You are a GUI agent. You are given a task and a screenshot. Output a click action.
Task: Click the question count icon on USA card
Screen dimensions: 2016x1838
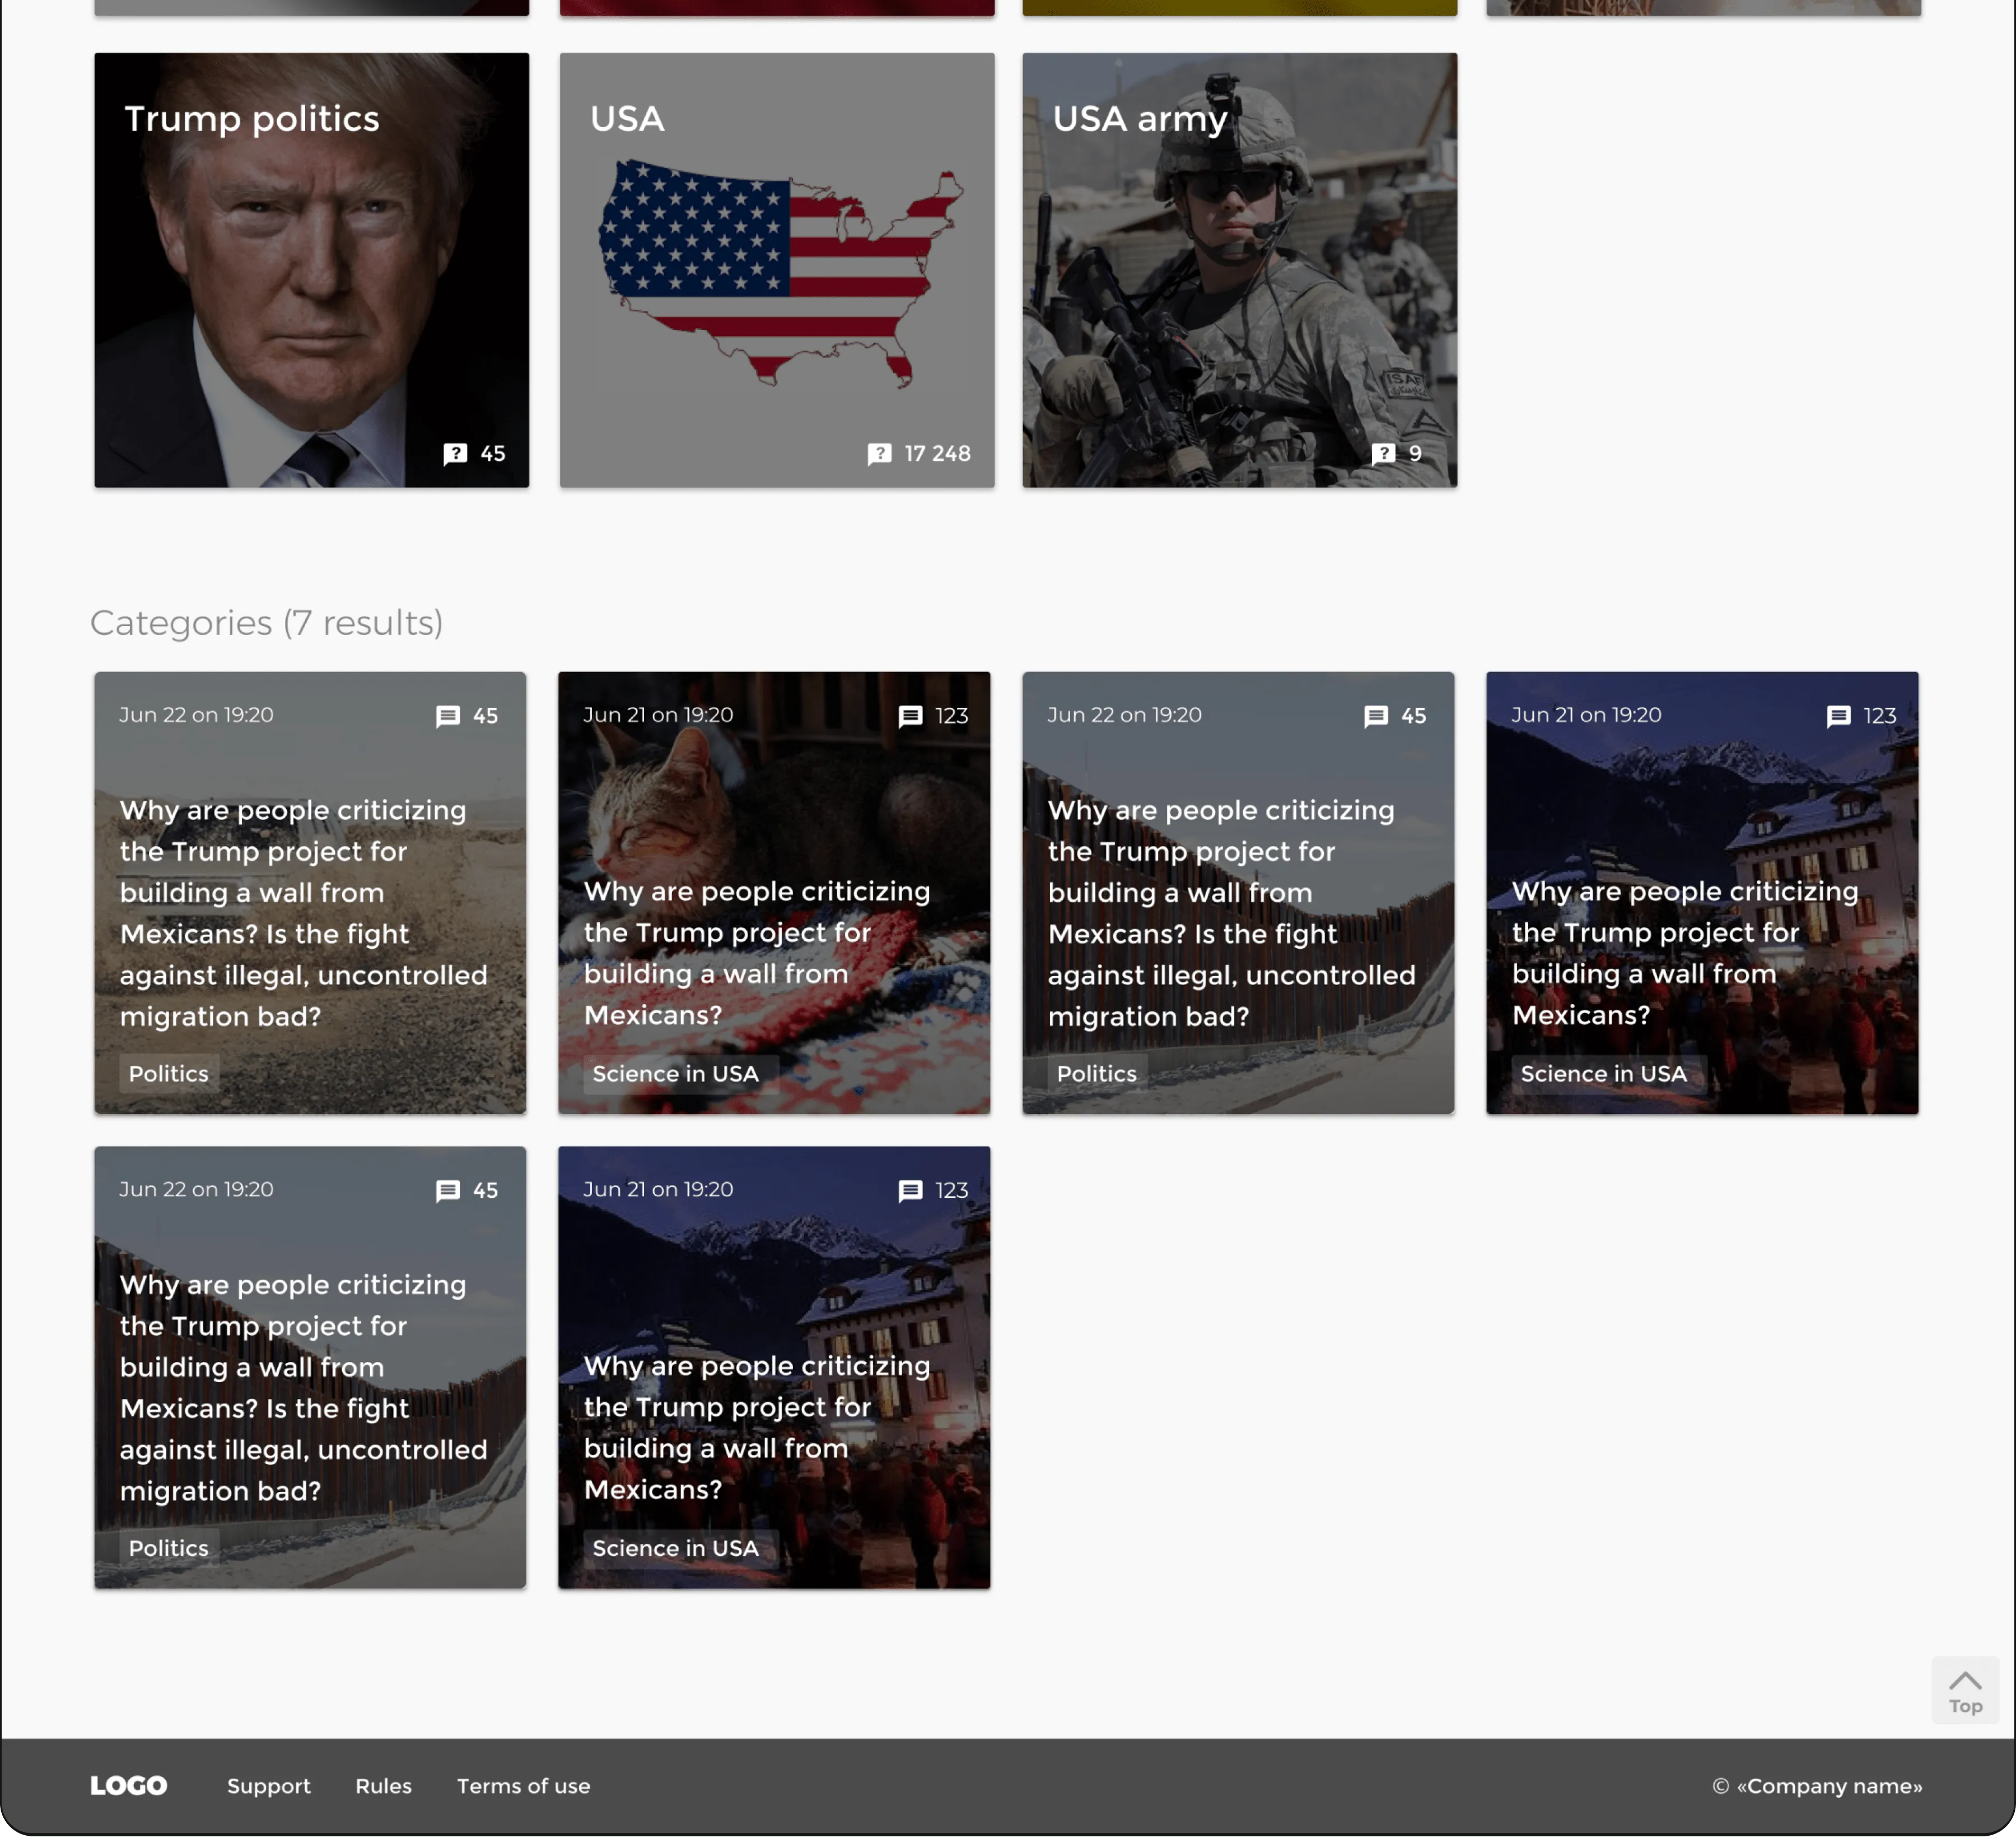click(x=879, y=454)
